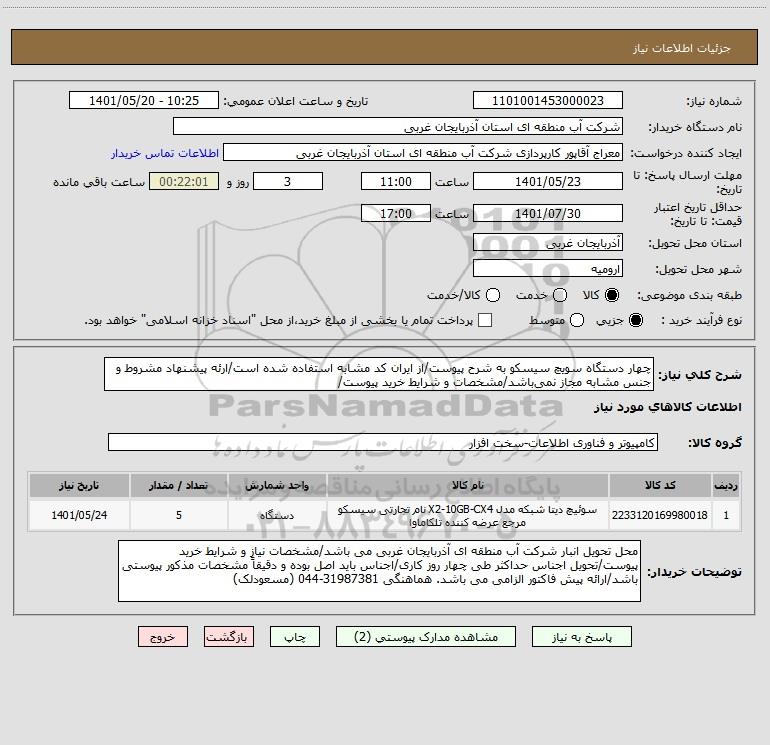Click the گروه کالا field
This screenshot has width=770, height=745.
click(383, 442)
